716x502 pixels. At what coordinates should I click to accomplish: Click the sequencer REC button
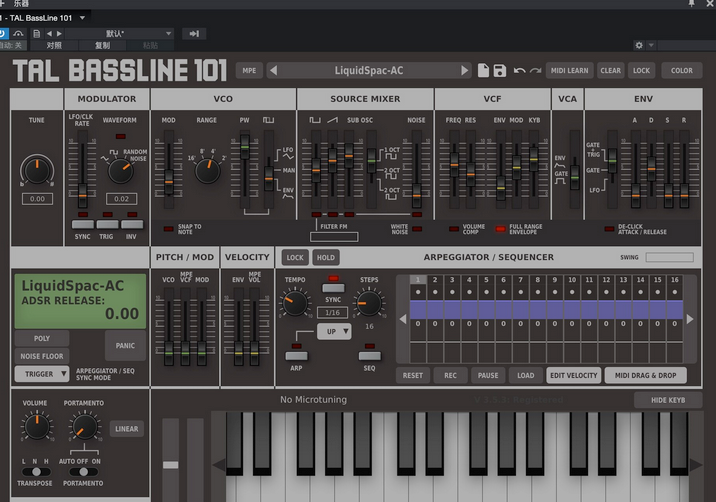click(x=451, y=375)
